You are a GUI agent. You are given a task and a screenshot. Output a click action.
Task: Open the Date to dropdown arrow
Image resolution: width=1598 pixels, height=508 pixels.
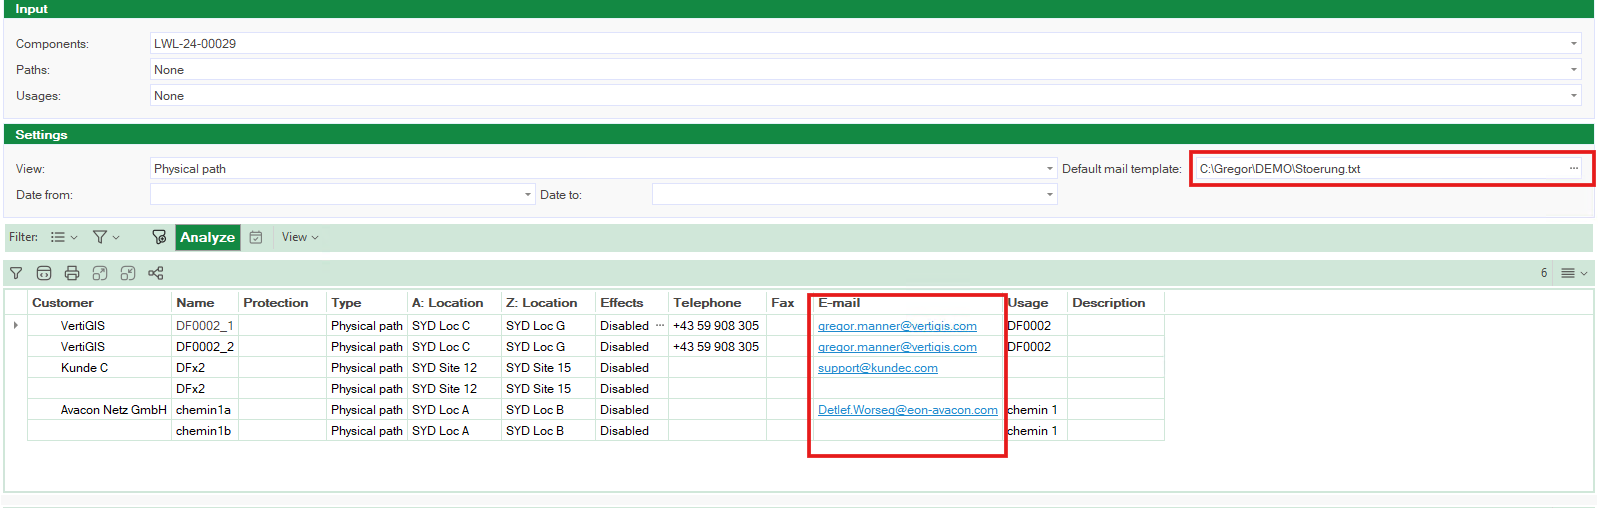pyautogui.click(x=1050, y=195)
